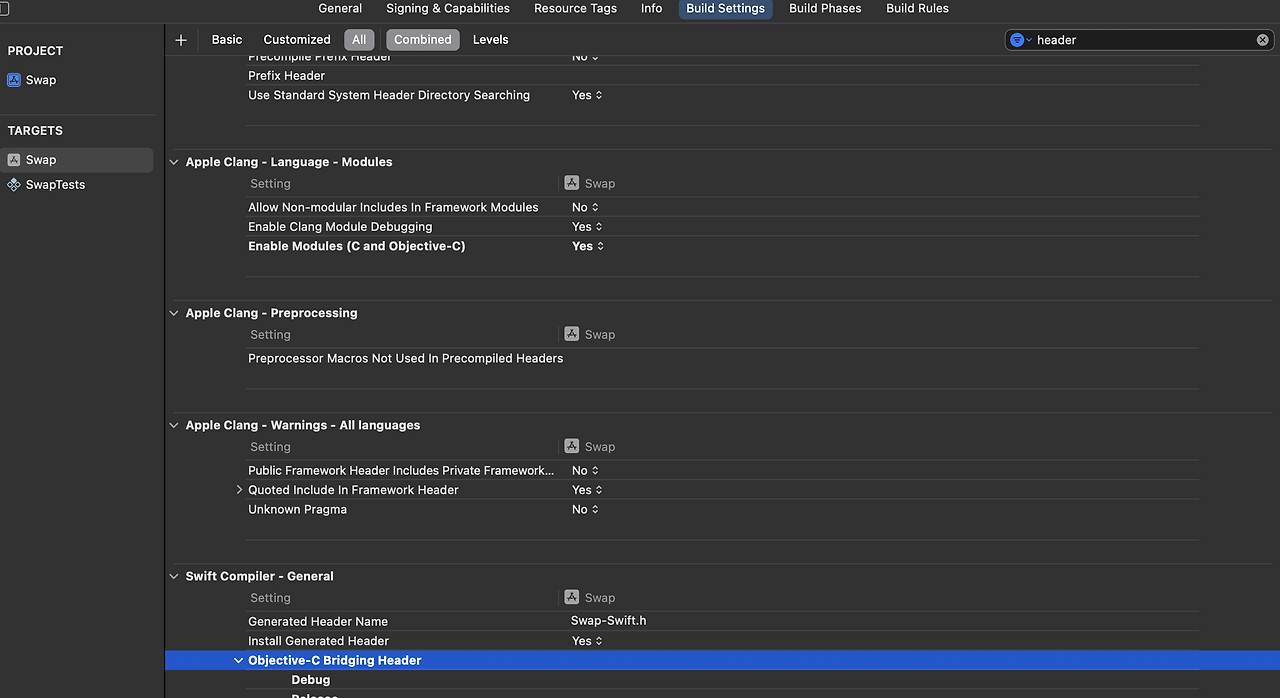The image size is (1280, 698).
Task: Select the Unknown Pragma setting name
Action: (297, 509)
